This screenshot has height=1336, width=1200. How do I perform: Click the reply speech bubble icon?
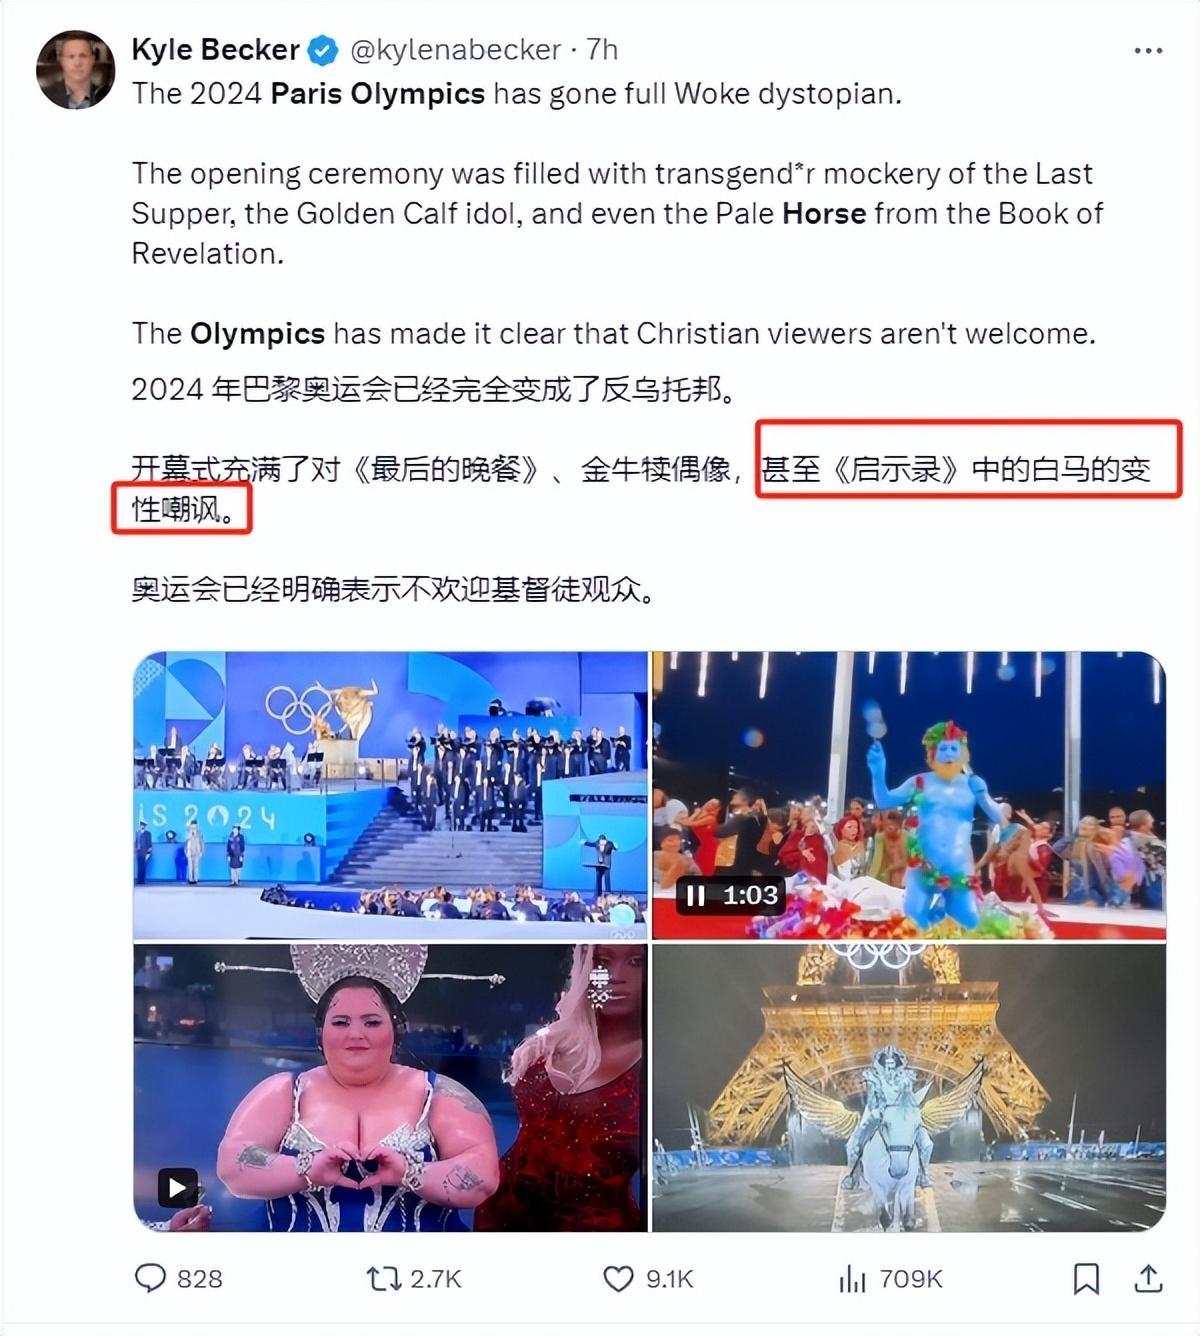coord(149,1278)
